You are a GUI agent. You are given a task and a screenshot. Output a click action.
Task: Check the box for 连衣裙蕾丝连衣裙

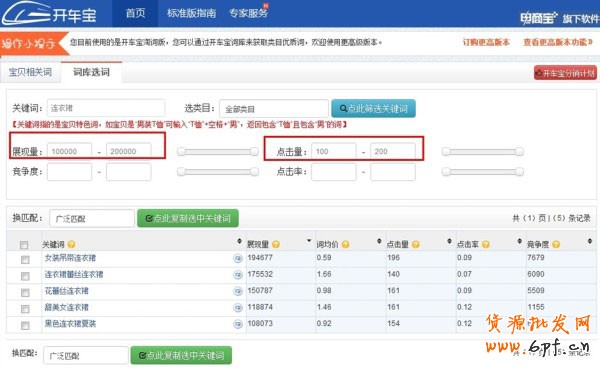25,276
